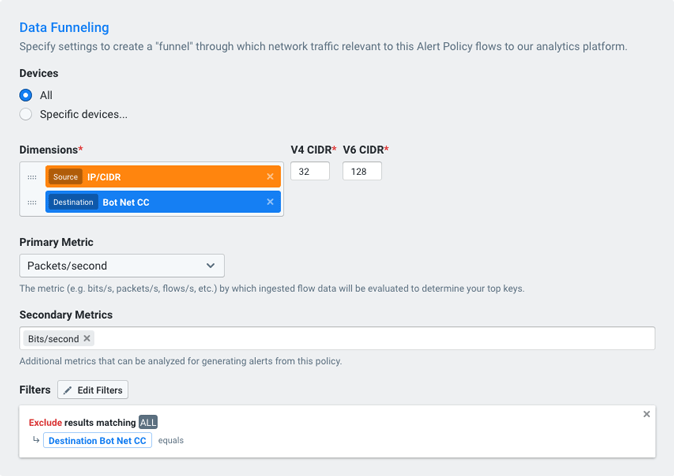674x476 pixels.
Task: Select the All devices radio button
Action: click(x=26, y=95)
